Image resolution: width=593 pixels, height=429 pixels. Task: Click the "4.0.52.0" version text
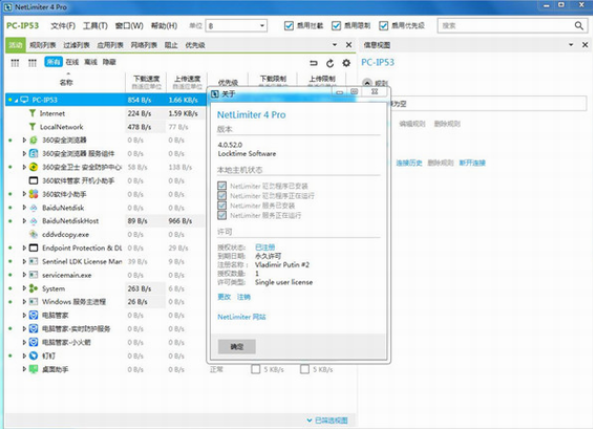click(x=230, y=145)
